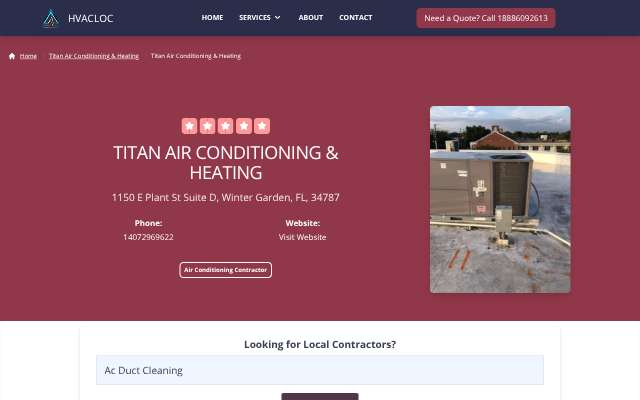Click the HVACLOC triangle logo icon
640x400 pixels.
point(51,18)
